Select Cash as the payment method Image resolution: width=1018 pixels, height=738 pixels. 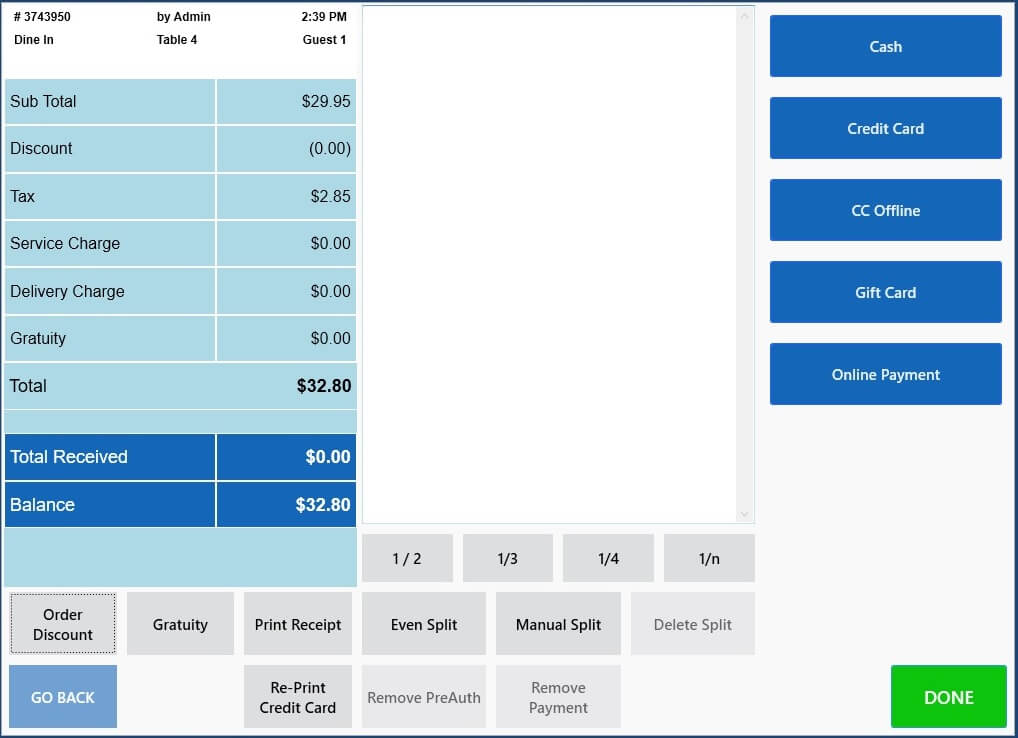[x=885, y=45]
